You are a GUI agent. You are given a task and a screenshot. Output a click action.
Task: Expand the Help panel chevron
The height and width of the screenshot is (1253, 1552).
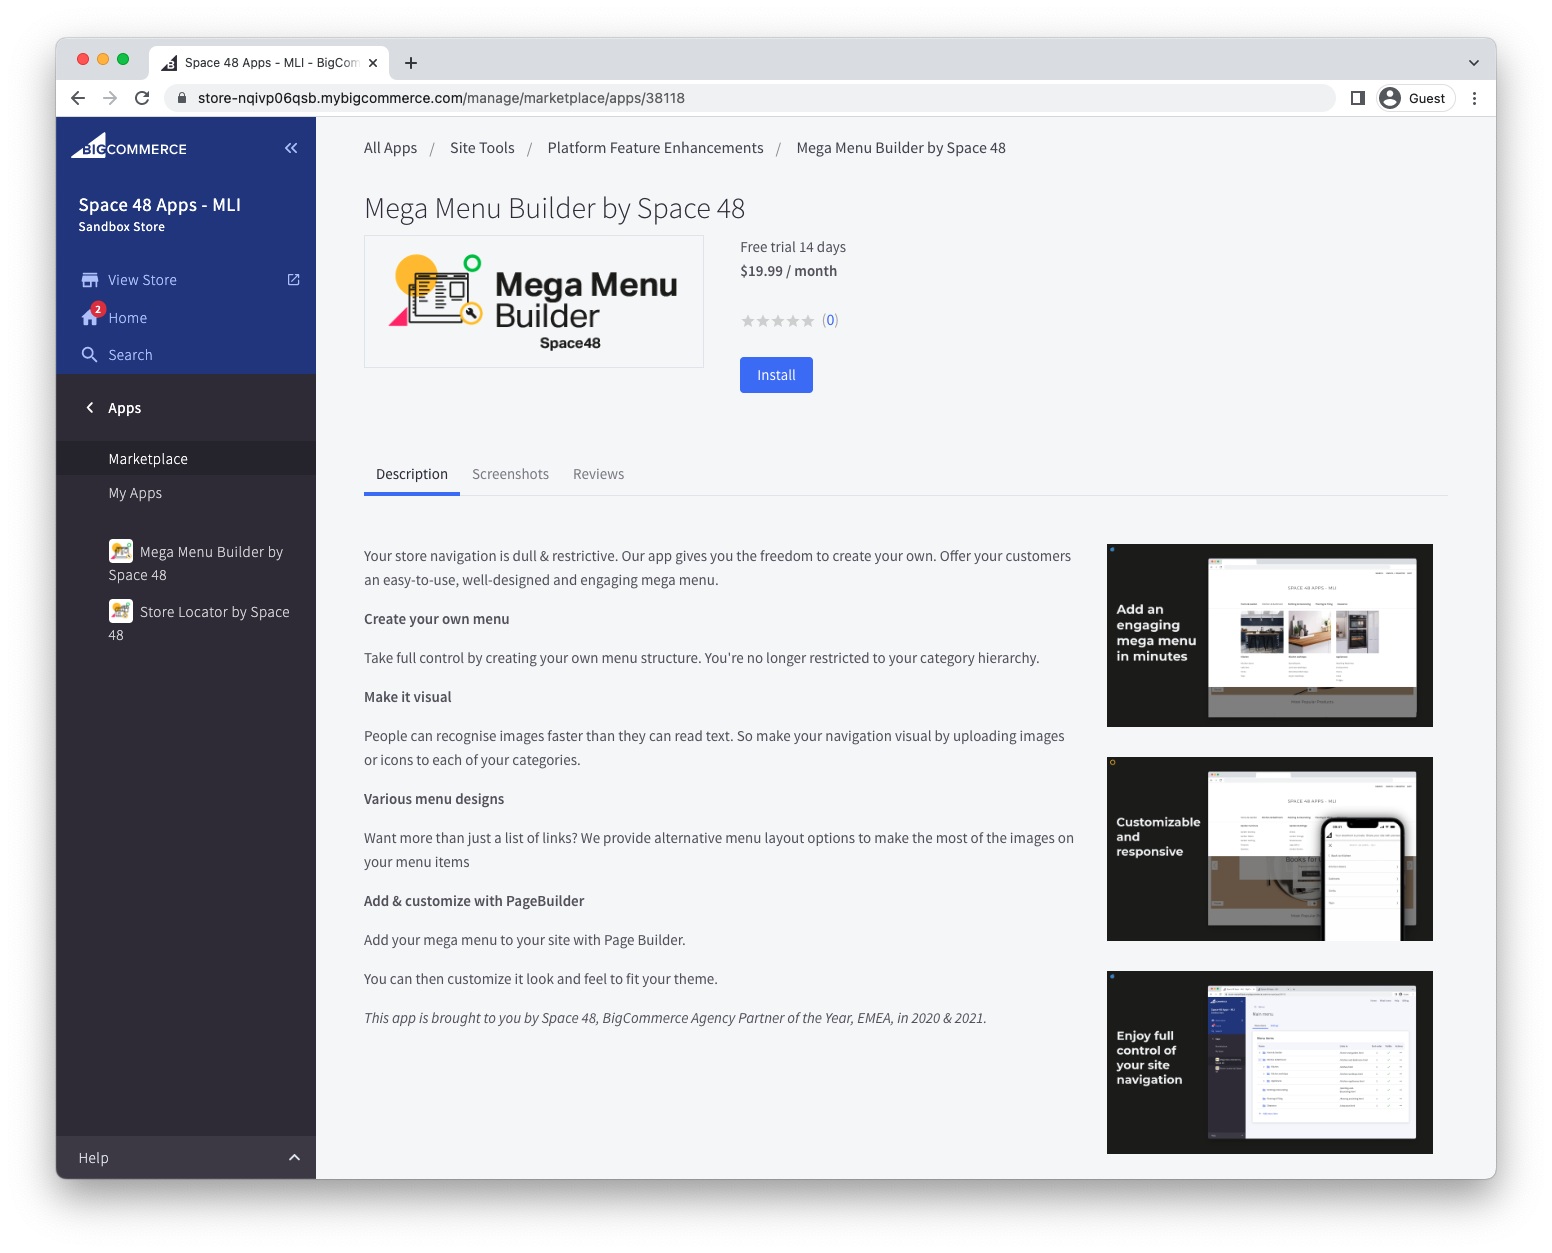tap(294, 1157)
